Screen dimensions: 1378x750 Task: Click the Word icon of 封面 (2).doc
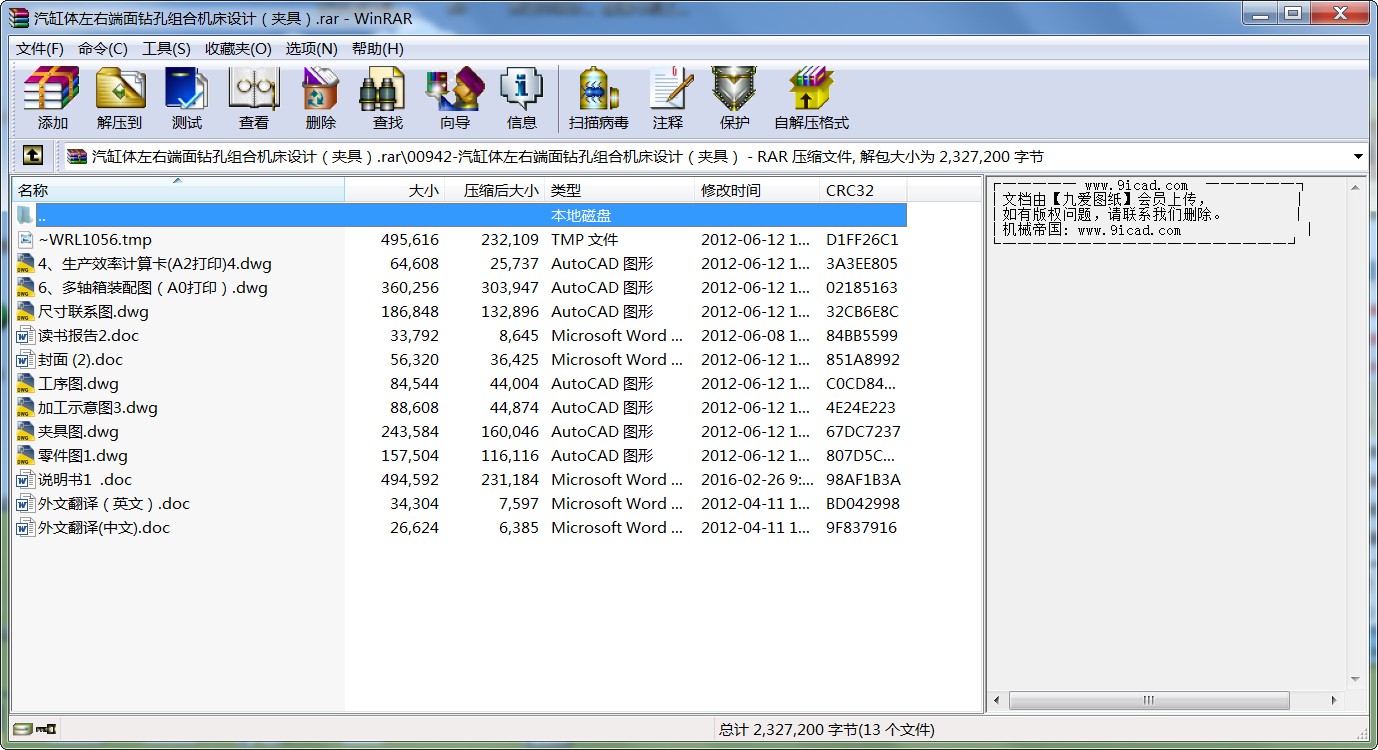25,360
